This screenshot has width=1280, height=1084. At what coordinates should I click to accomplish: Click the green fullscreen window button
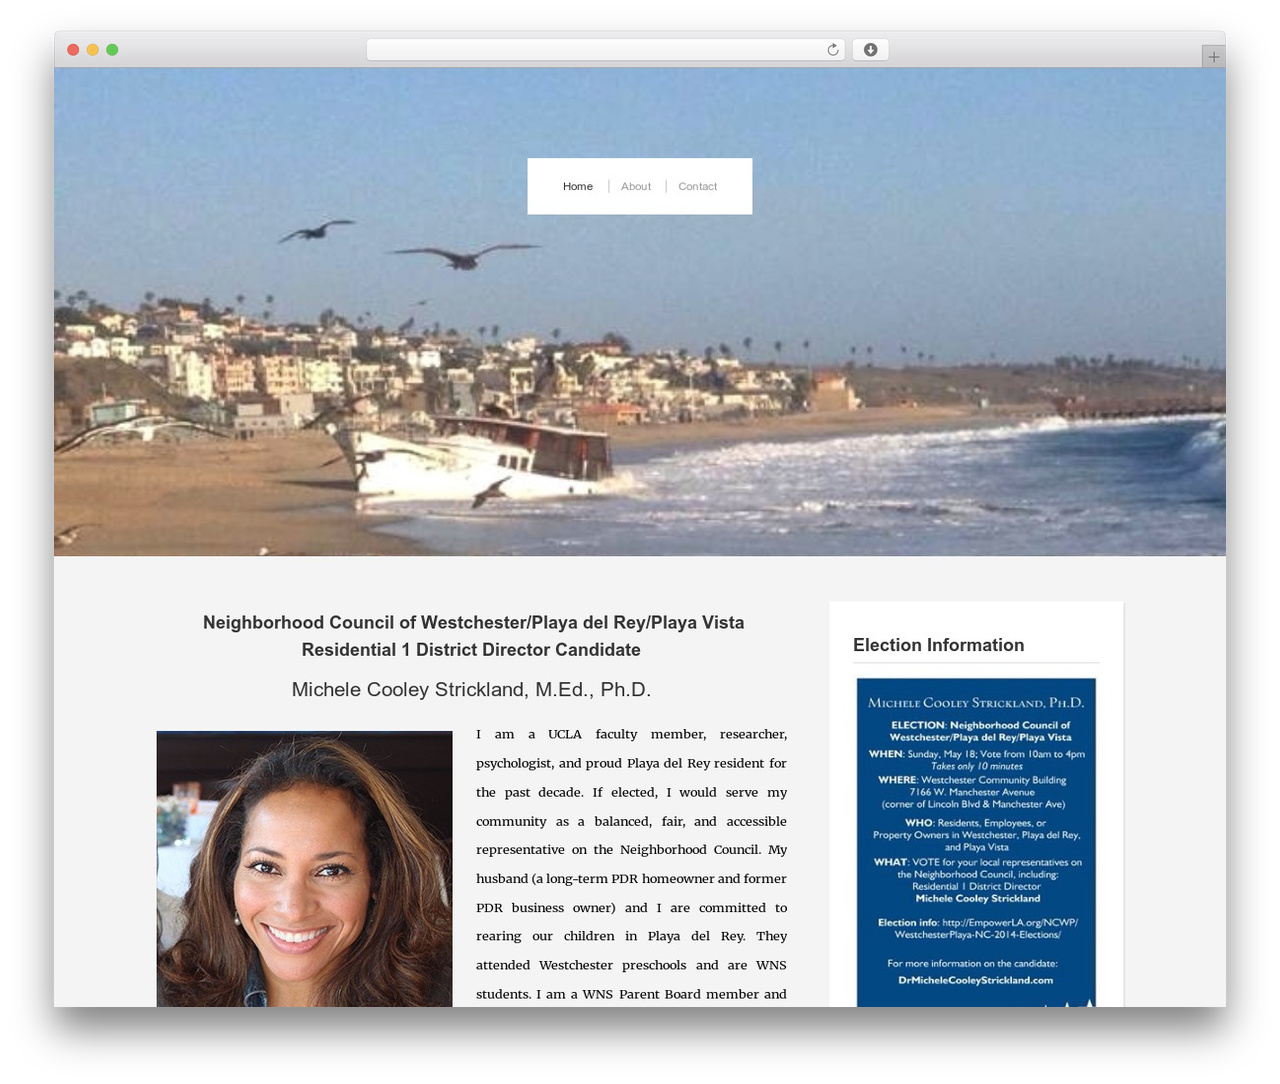(112, 50)
